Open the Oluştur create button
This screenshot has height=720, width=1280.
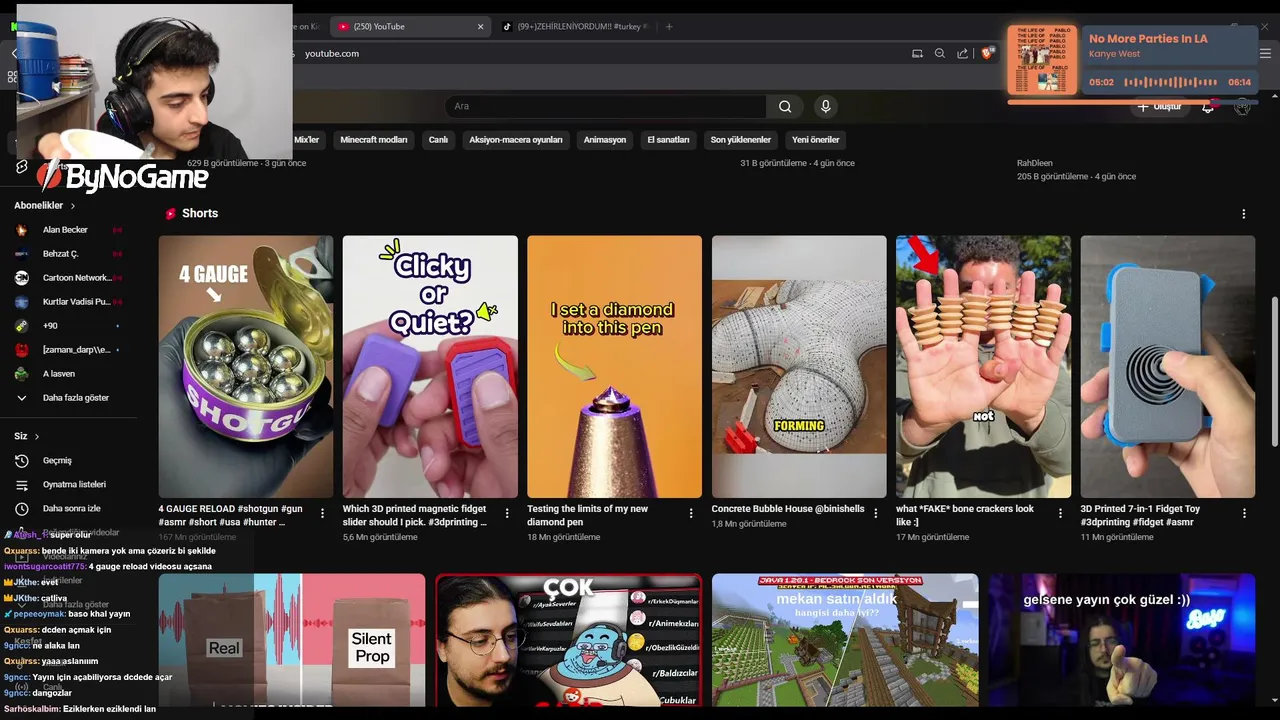pos(1159,107)
